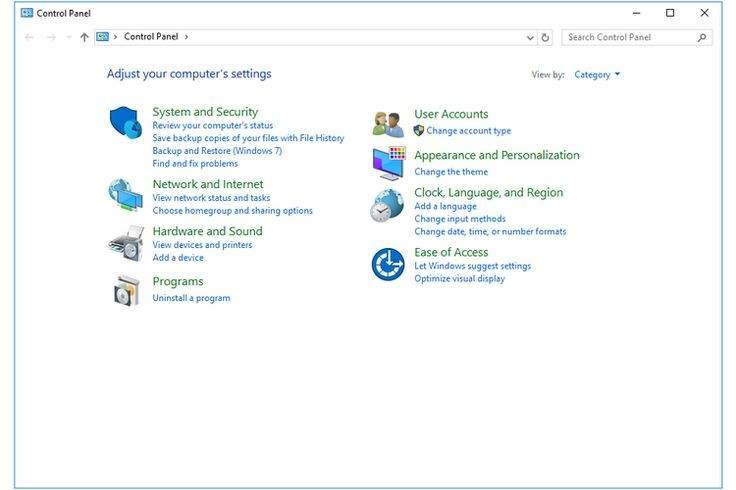The width and height of the screenshot is (736, 490).
Task: Expand the chevron after Control Panel breadcrumb
Action: tap(186, 37)
